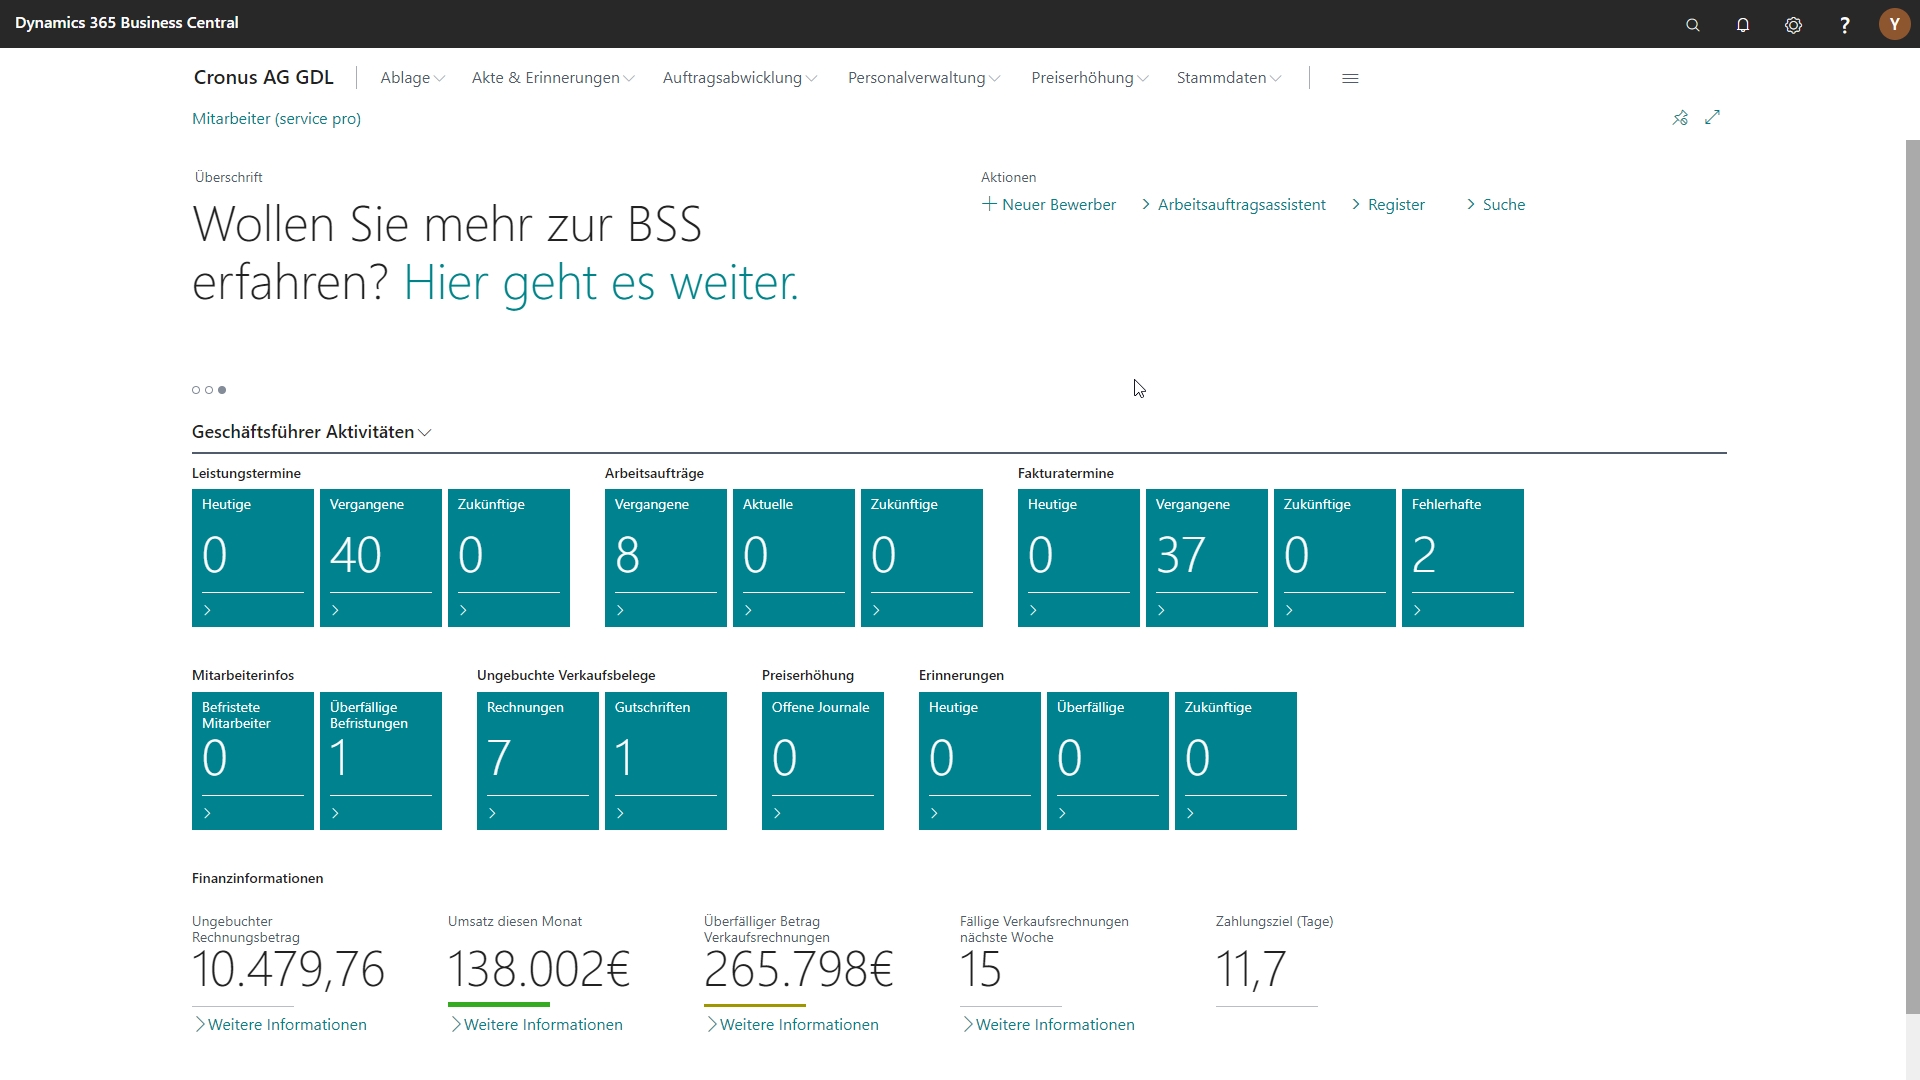Screen dimensions: 1920x1080
Task: Expand the Ablage dropdown menu
Action: click(x=412, y=78)
